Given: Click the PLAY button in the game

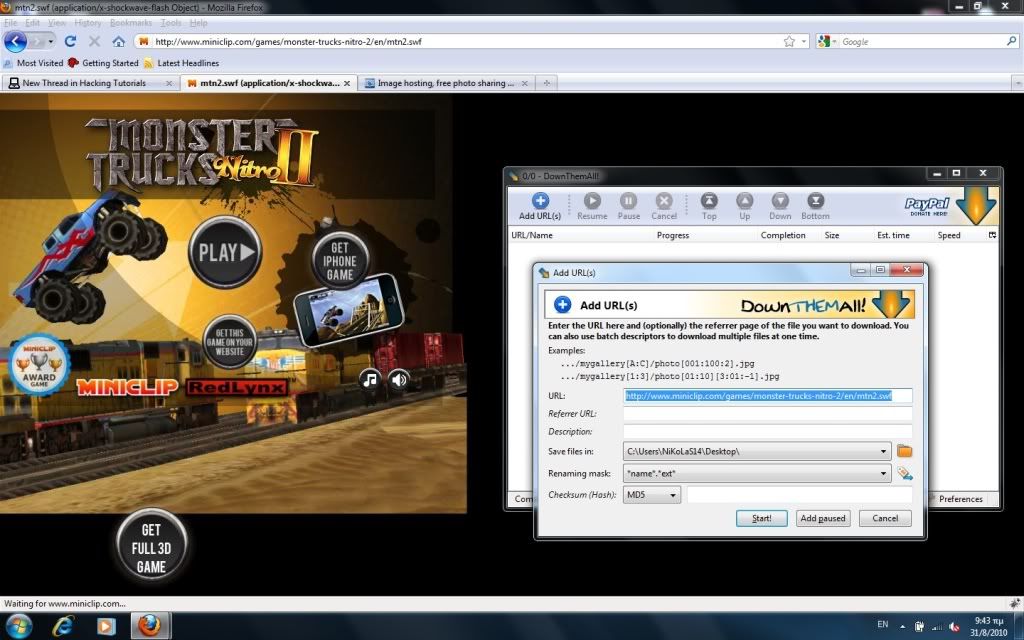Looking at the screenshot, I should pyautogui.click(x=225, y=252).
